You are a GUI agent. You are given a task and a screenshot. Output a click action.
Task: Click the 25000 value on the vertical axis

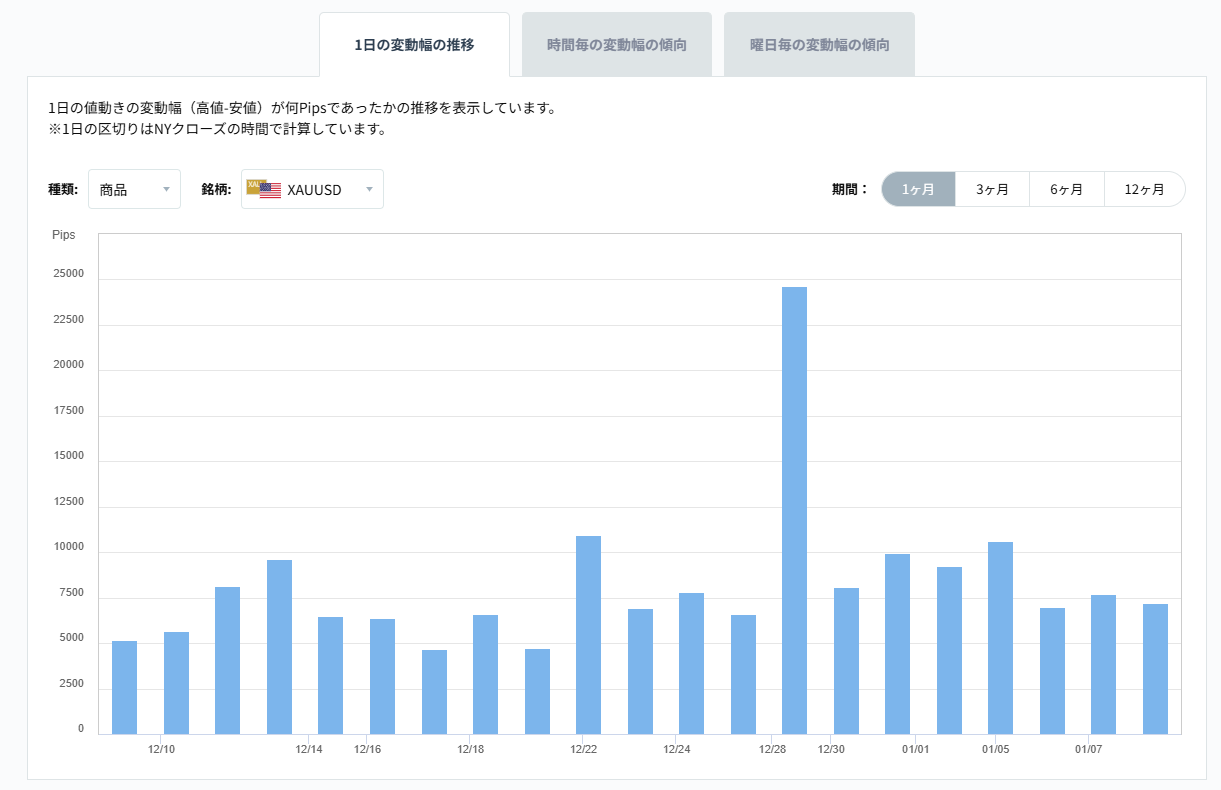coord(70,273)
